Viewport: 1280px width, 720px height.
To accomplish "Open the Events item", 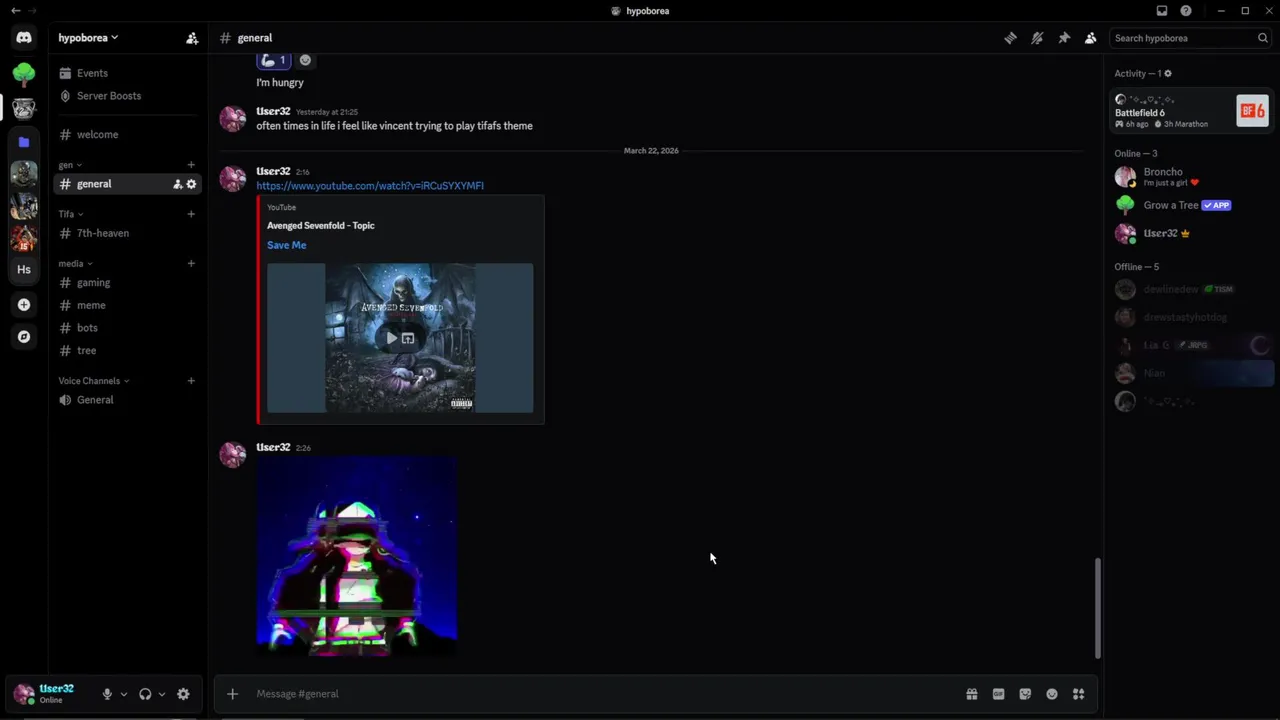I will [x=127, y=73].
